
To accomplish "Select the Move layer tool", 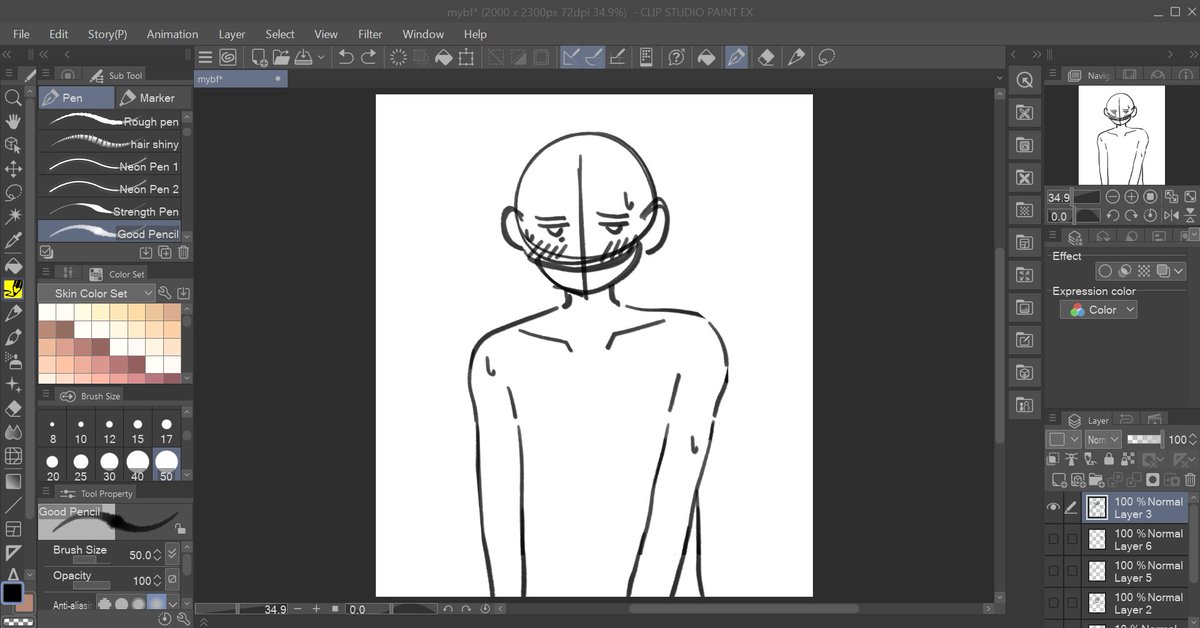I will click(14, 169).
